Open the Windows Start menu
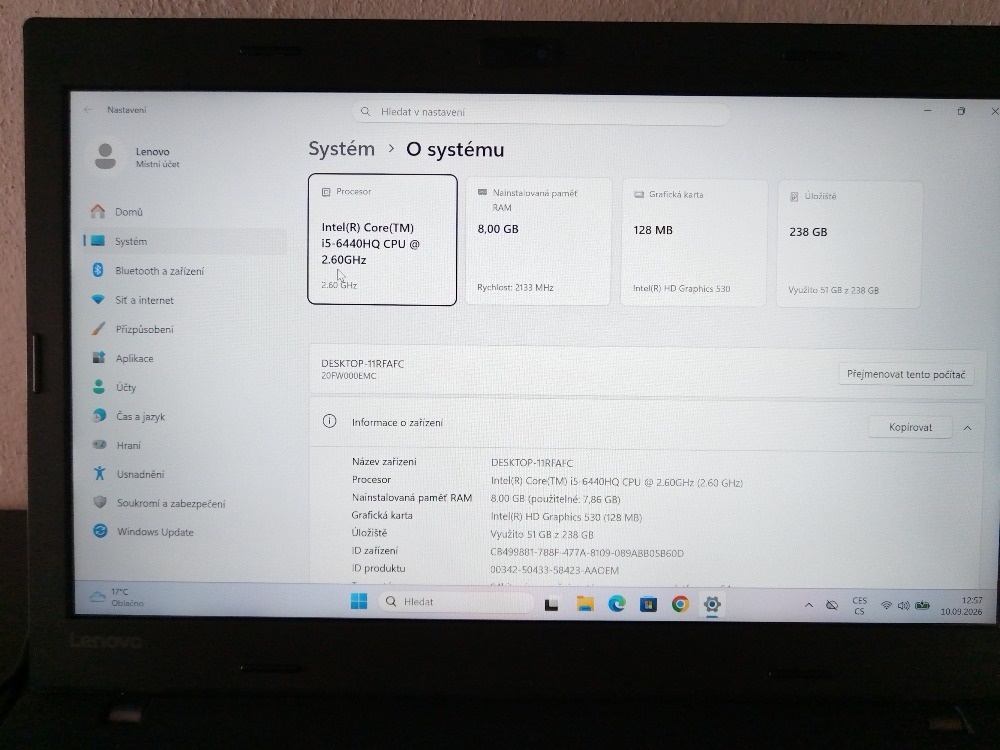The width and height of the screenshot is (1000, 750). pyautogui.click(x=359, y=601)
